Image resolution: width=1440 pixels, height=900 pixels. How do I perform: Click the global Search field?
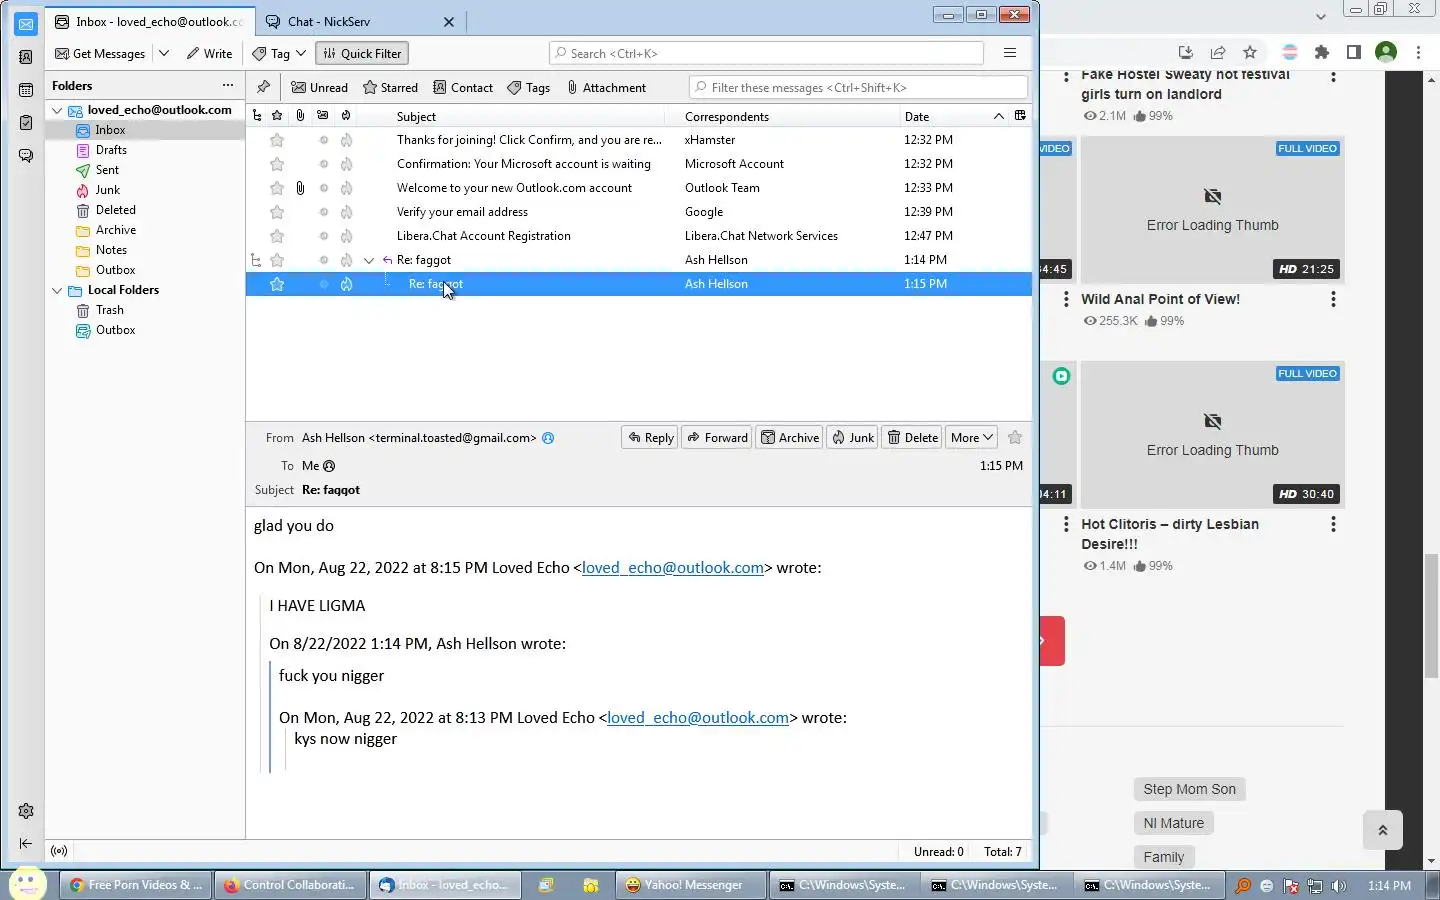pos(766,54)
